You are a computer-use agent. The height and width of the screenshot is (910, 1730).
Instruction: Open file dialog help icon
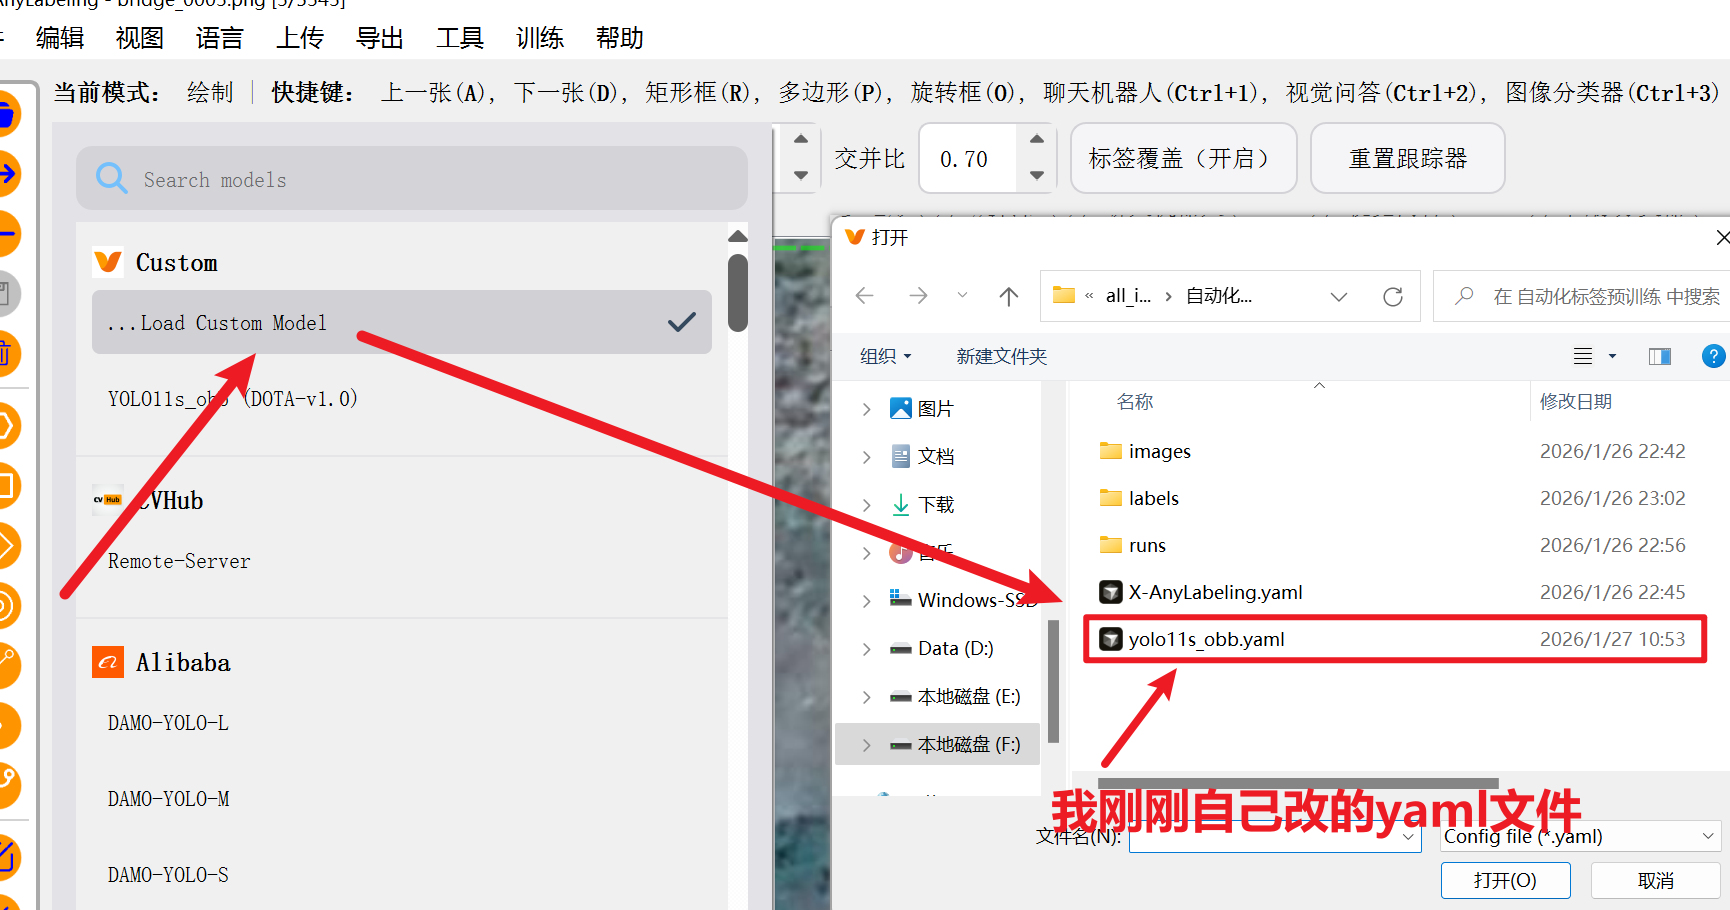click(x=1713, y=356)
